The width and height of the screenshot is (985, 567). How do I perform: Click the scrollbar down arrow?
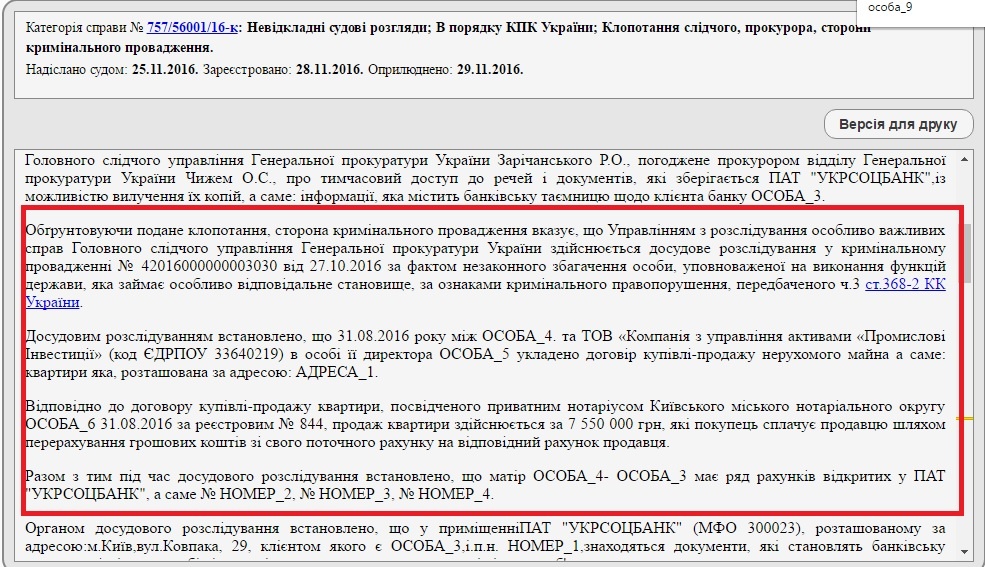click(964, 551)
